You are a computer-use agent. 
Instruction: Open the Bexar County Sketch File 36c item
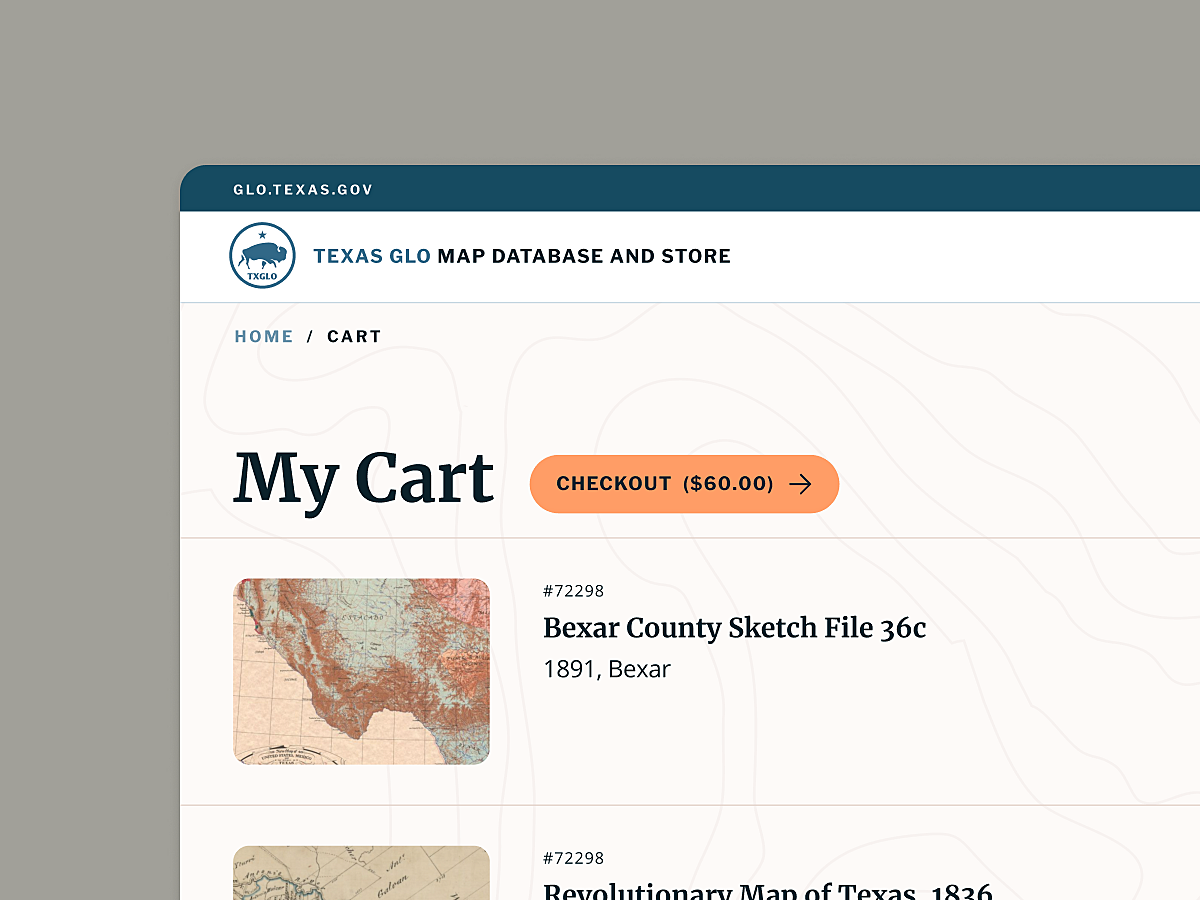pos(734,628)
